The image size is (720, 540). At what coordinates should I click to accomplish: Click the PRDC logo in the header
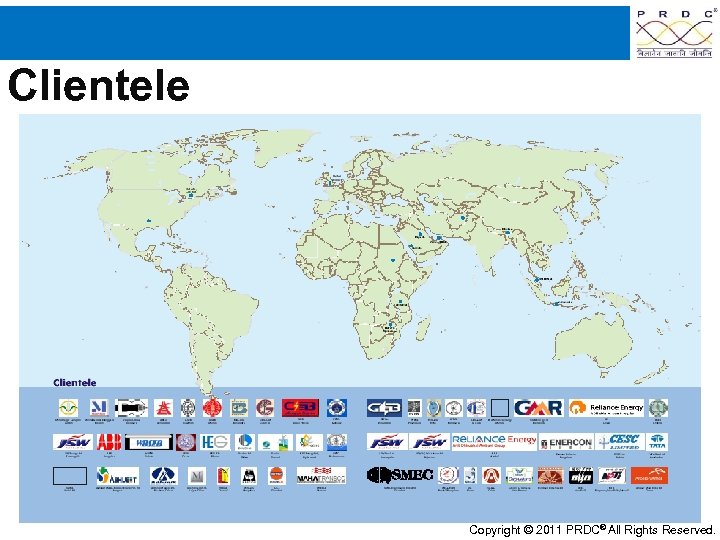(674, 33)
